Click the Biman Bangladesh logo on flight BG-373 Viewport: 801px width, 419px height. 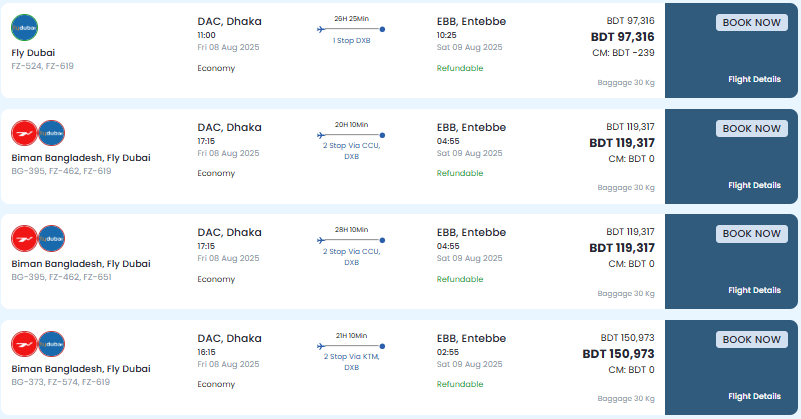(x=25, y=344)
